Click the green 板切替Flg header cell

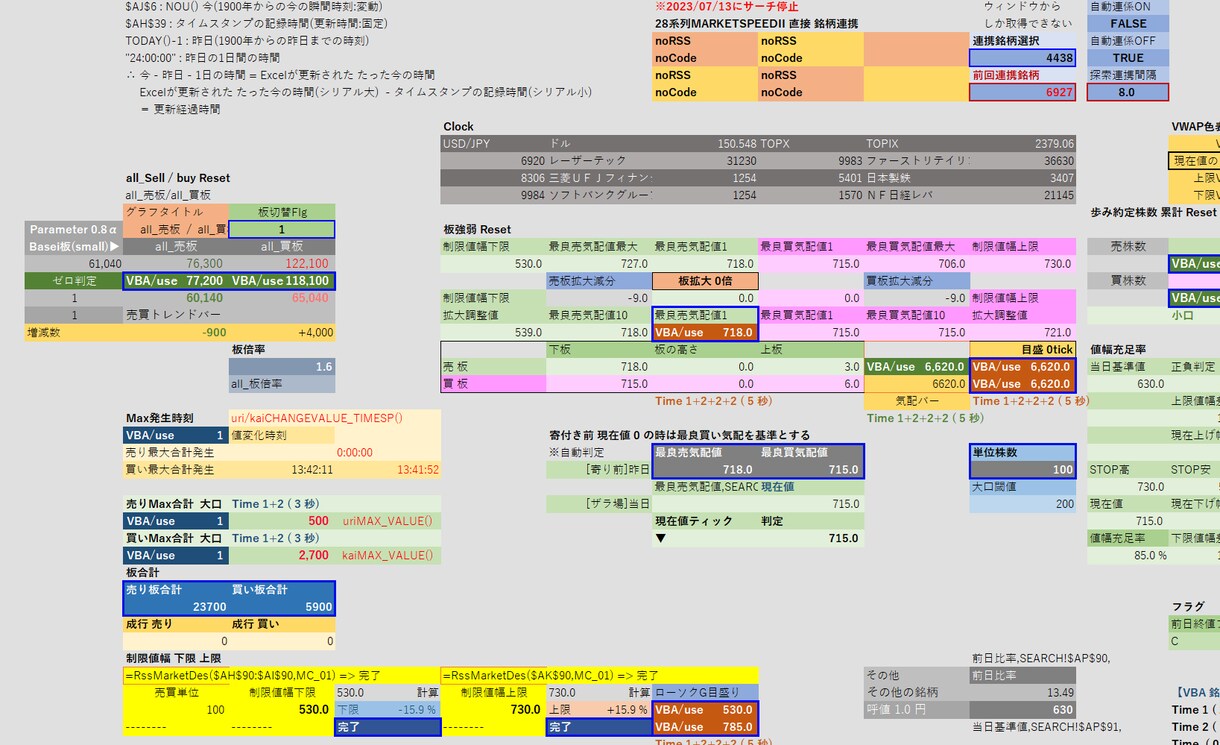(282, 212)
